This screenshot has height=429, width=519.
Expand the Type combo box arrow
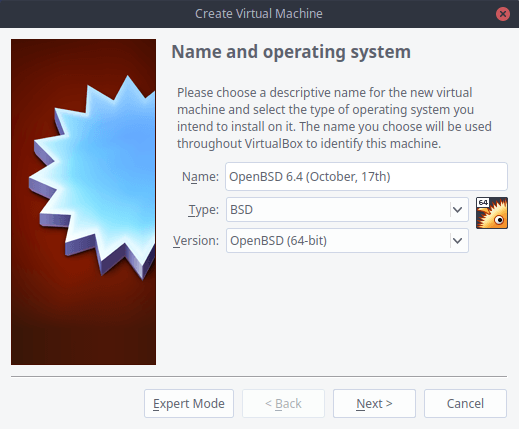(458, 210)
